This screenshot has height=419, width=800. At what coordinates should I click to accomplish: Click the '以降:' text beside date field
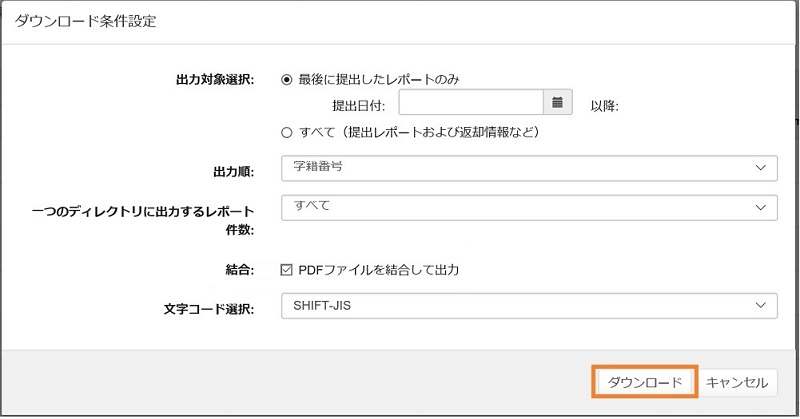tap(604, 105)
